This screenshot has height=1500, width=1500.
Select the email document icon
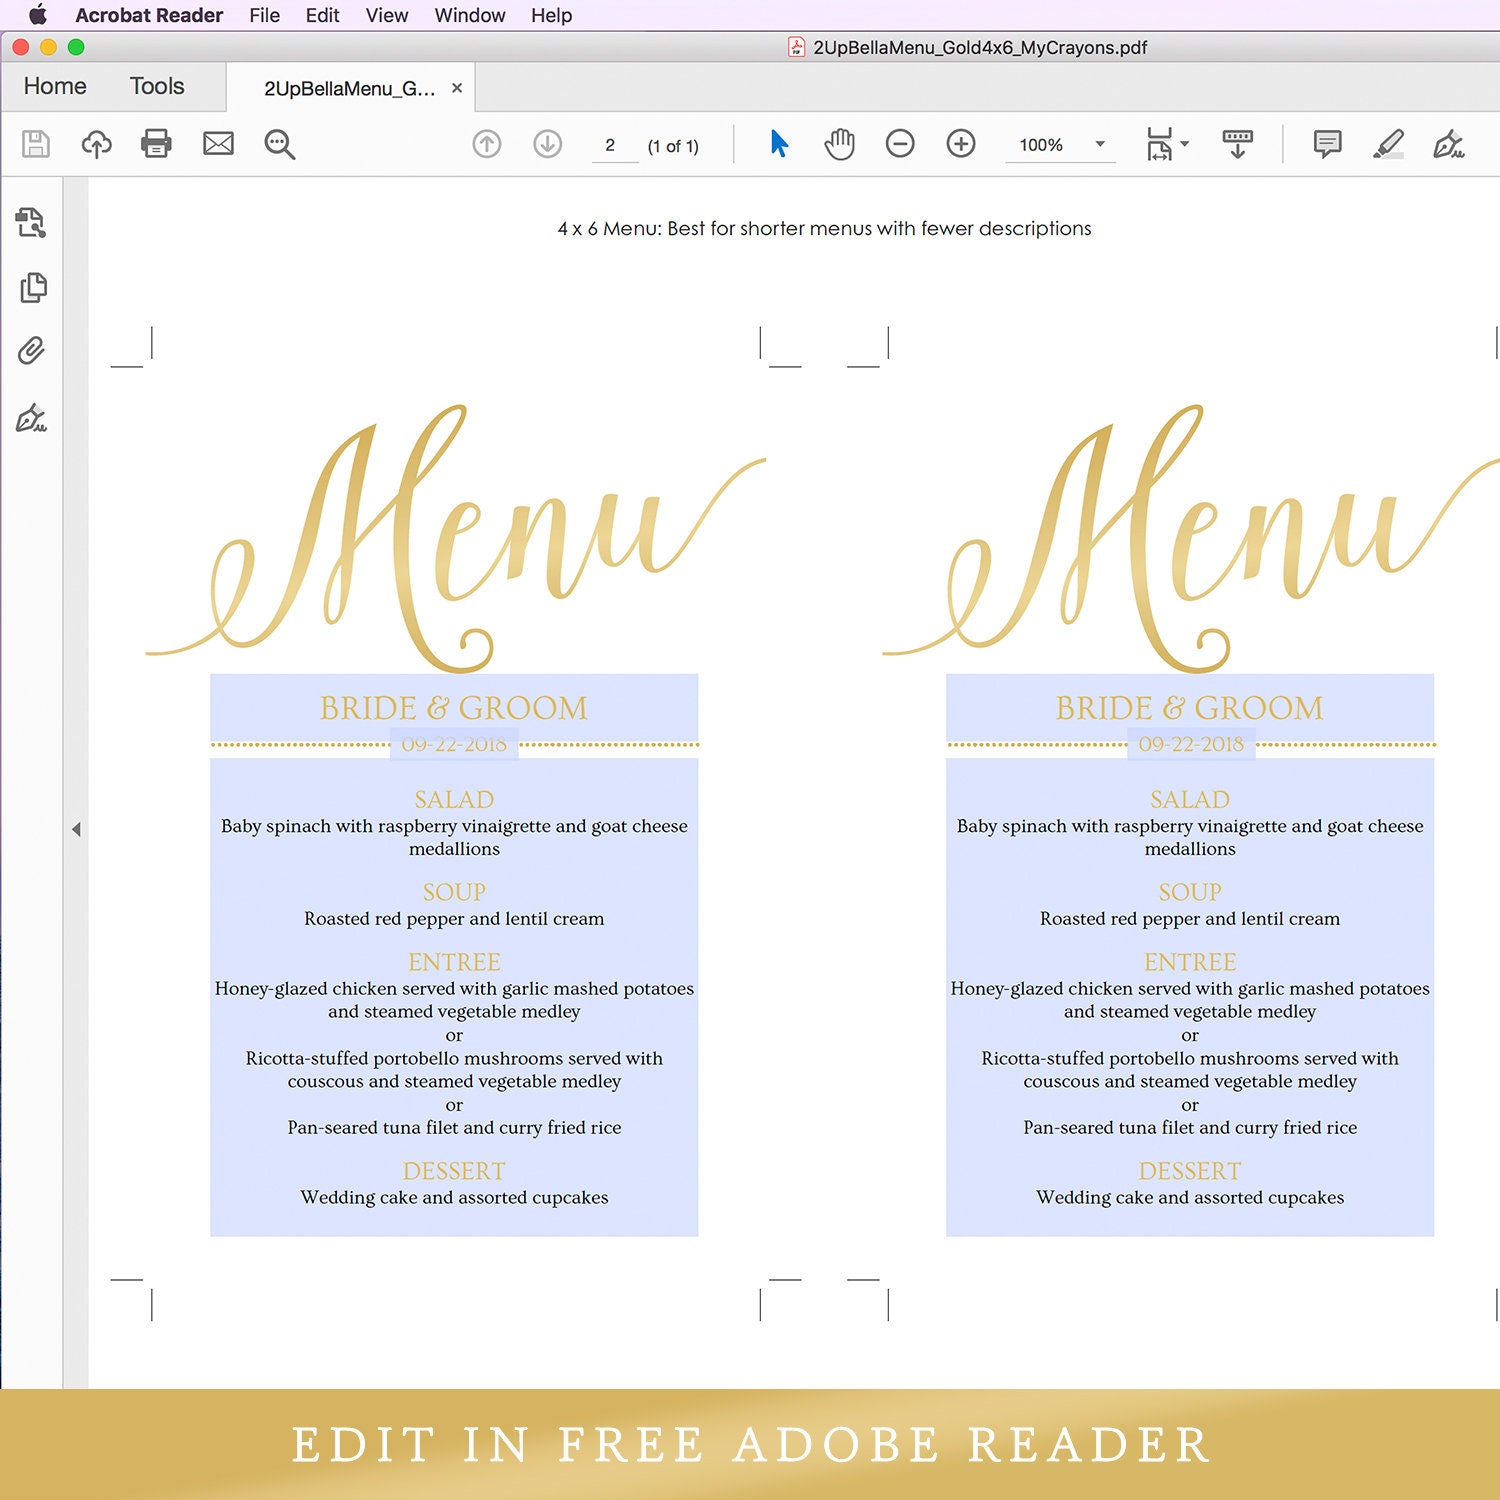click(x=219, y=144)
